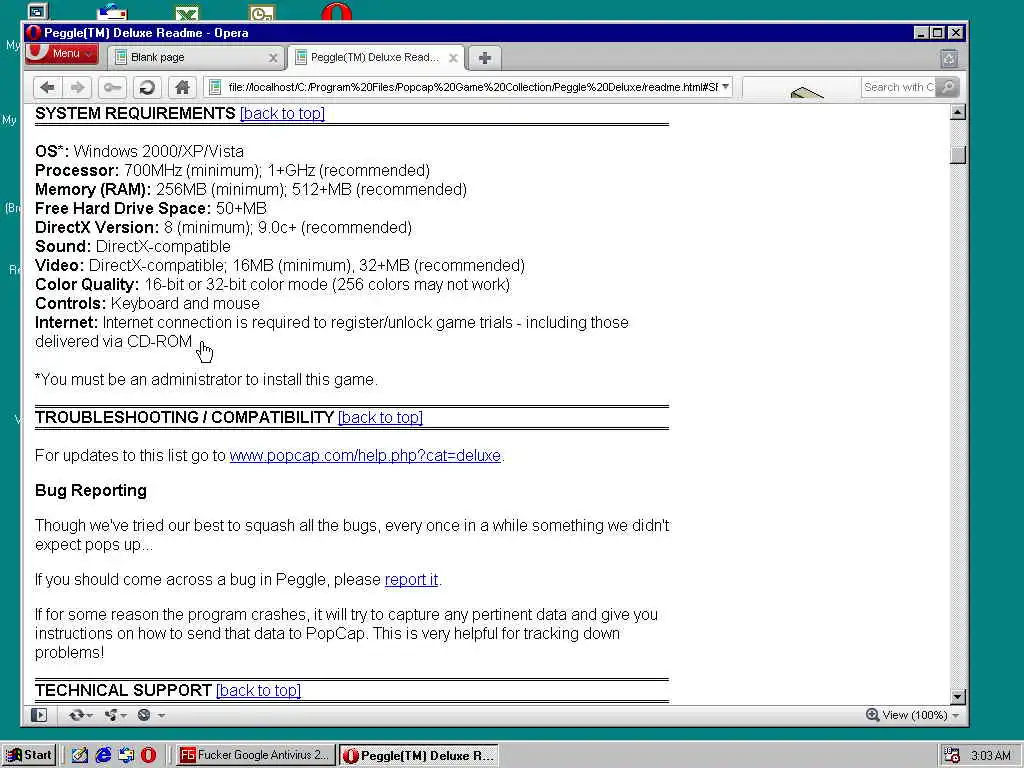The height and width of the screenshot is (768, 1024).
Task: Expand the Opera Turbo dropdown arrow
Action: click(x=161, y=716)
